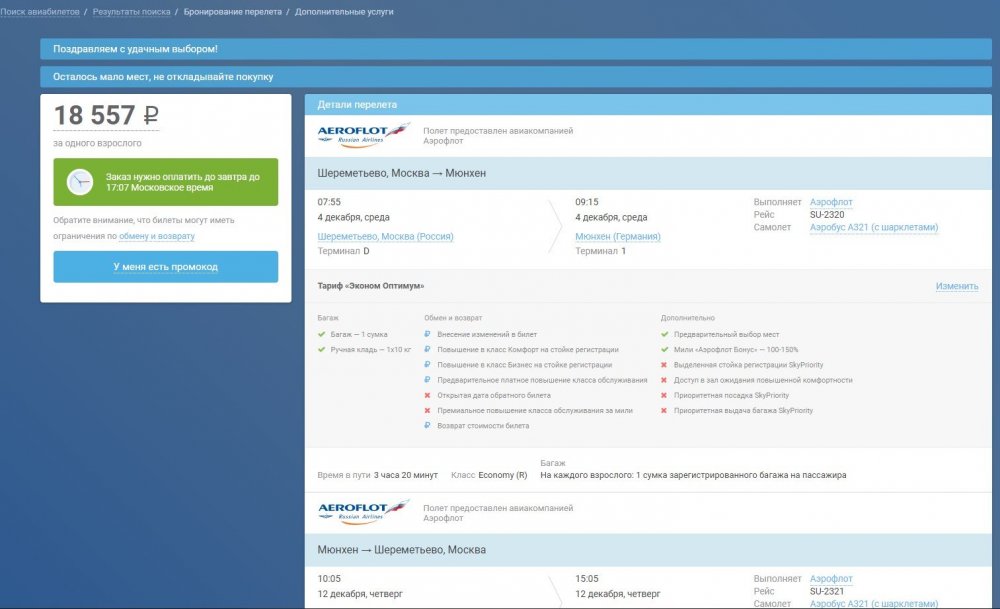Click the red cross beside 'Выделенная стойка регистрации SkyPriority'
The height and width of the screenshot is (609, 1000).
(x=665, y=365)
